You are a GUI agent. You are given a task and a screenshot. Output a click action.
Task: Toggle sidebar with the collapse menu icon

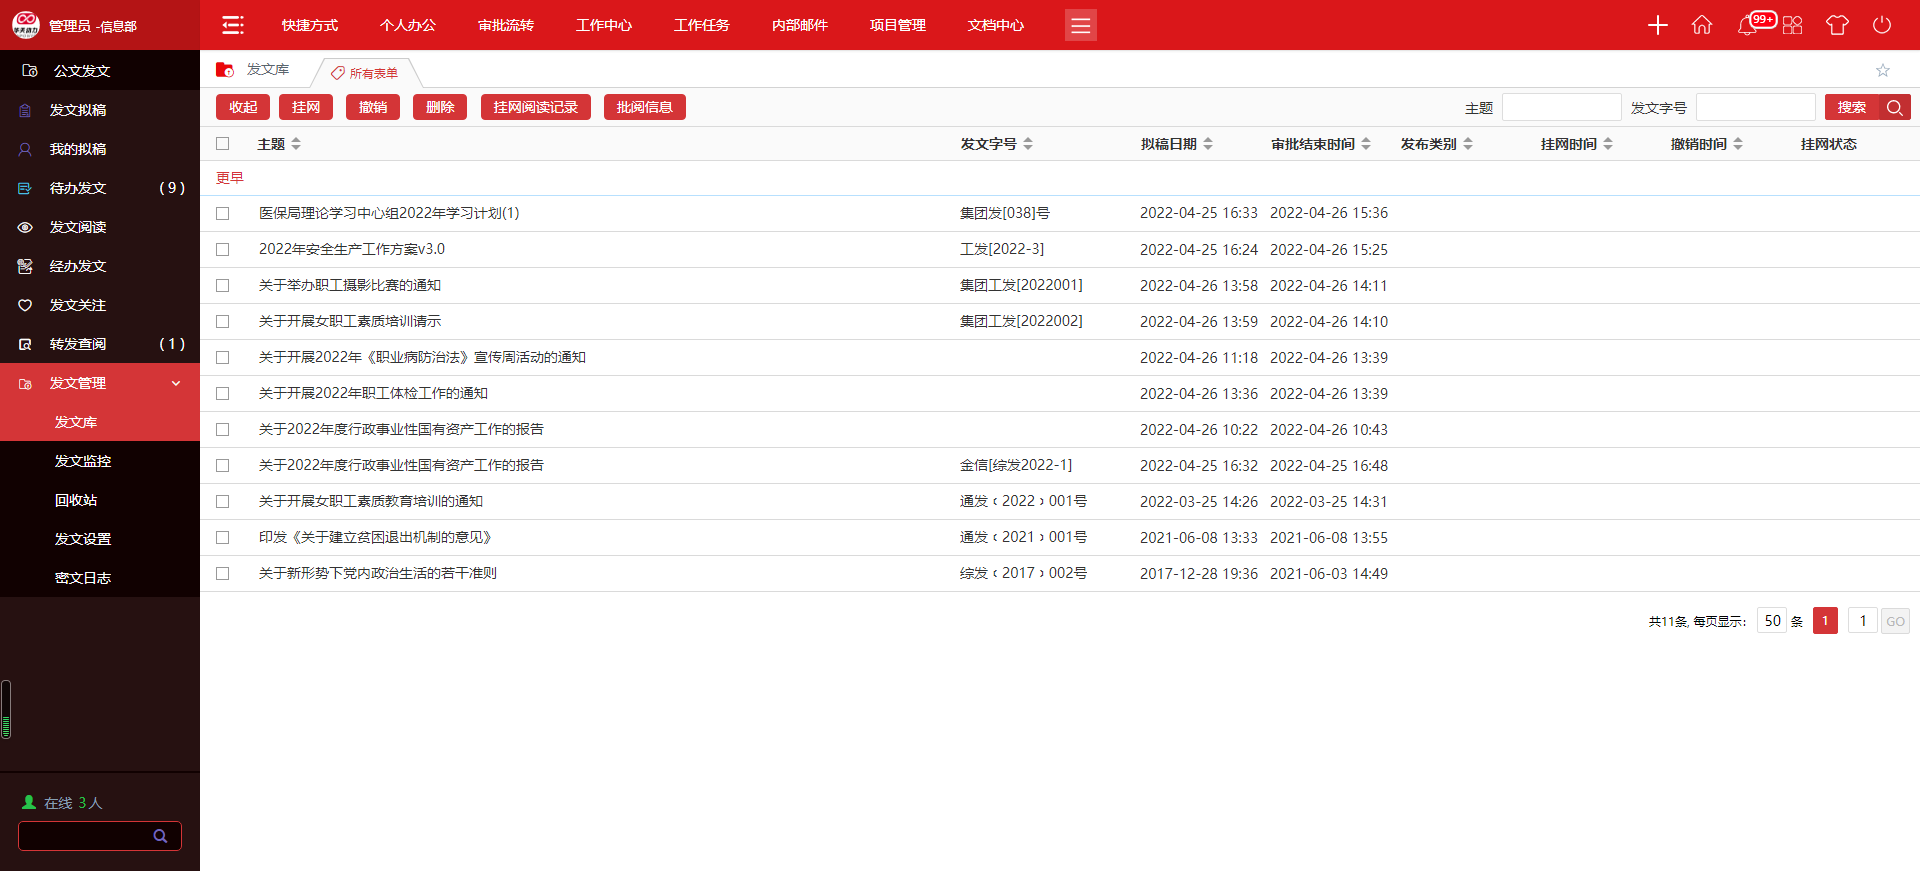pos(233,25)
